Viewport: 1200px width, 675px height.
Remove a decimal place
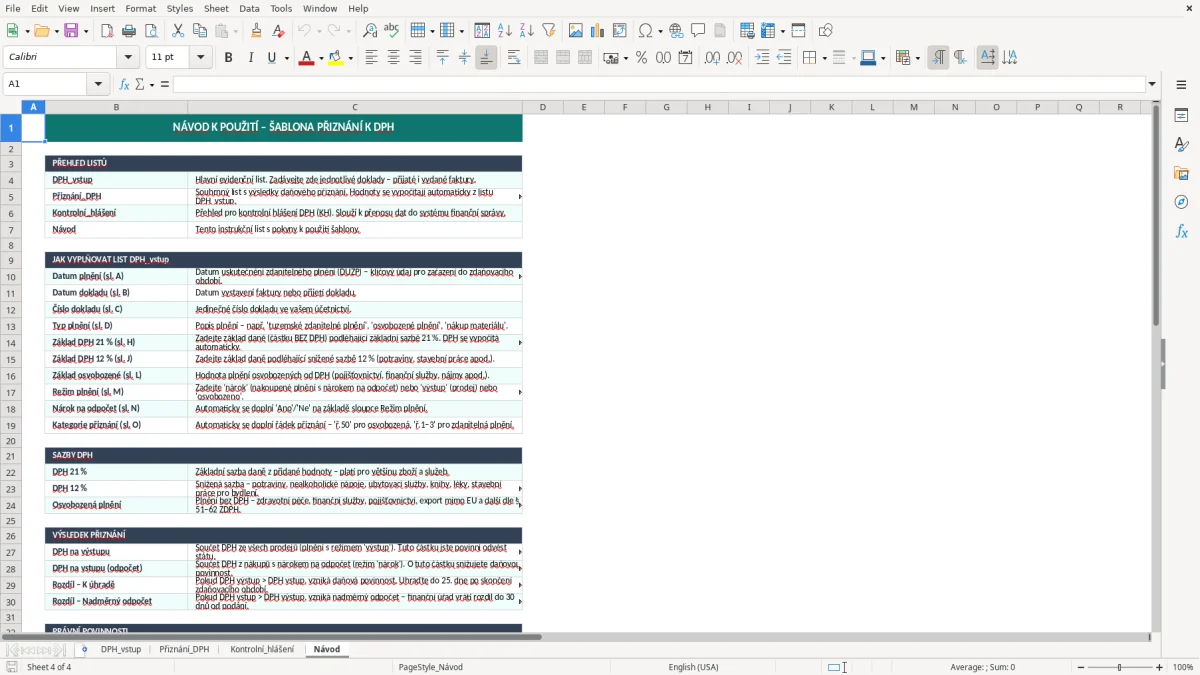pyautogui.click(x=734, y=58)
